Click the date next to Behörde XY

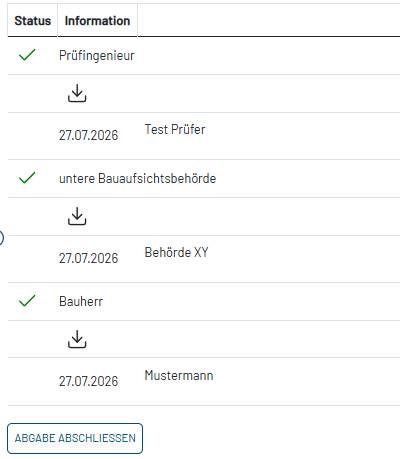[x=88, y=258]
